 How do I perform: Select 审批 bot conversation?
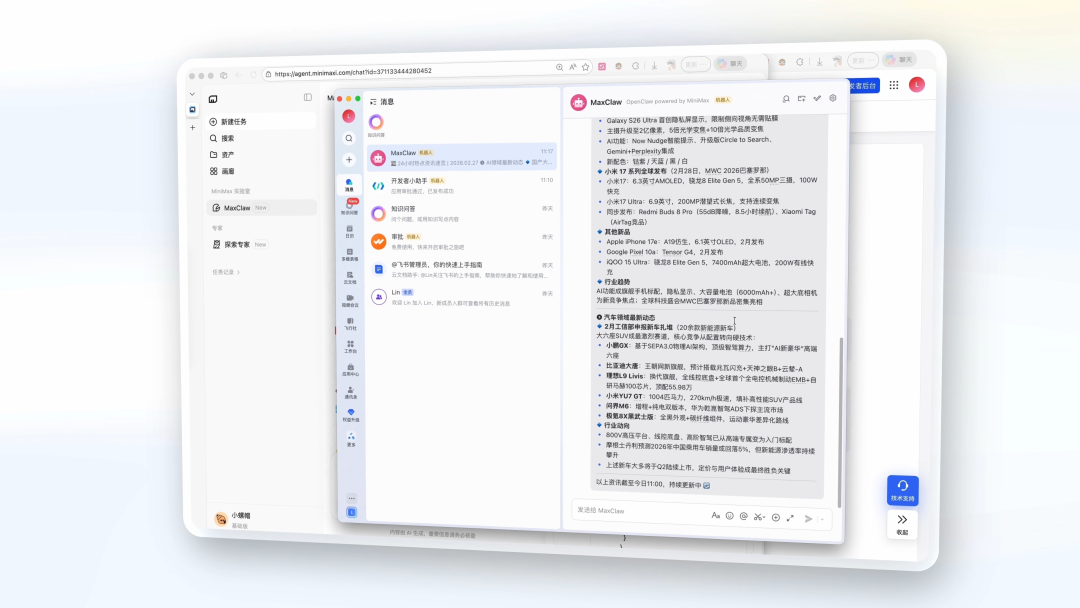[x=462, y=242]
